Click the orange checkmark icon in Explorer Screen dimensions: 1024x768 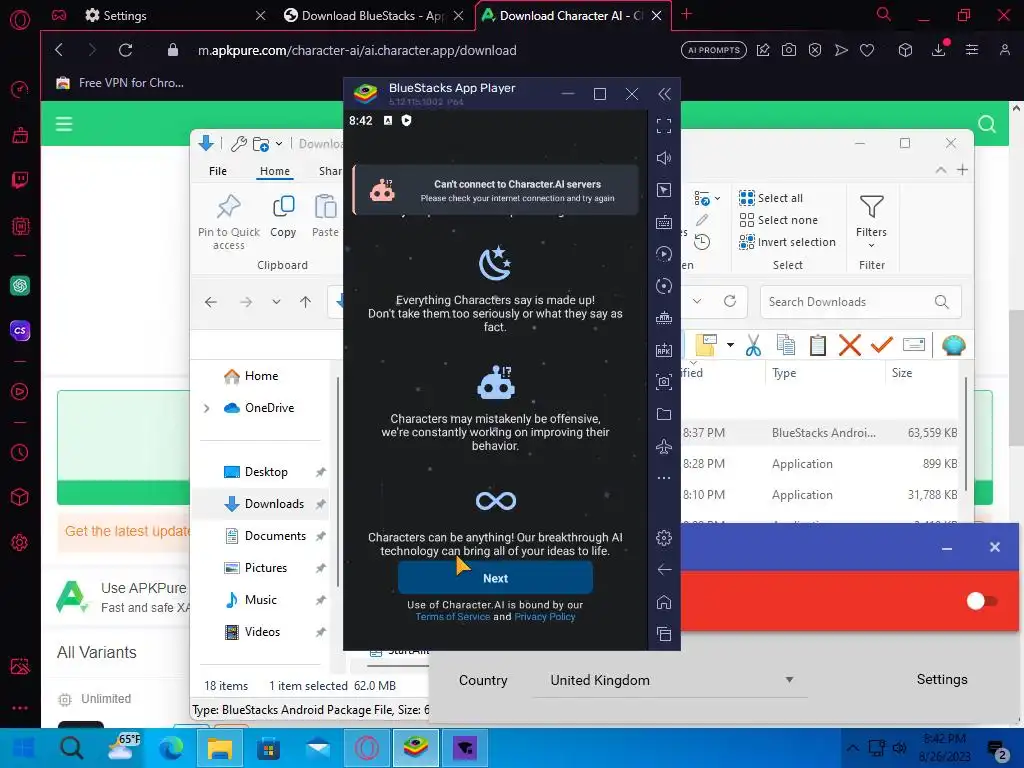pyautogui.click(x=882, y=344)
